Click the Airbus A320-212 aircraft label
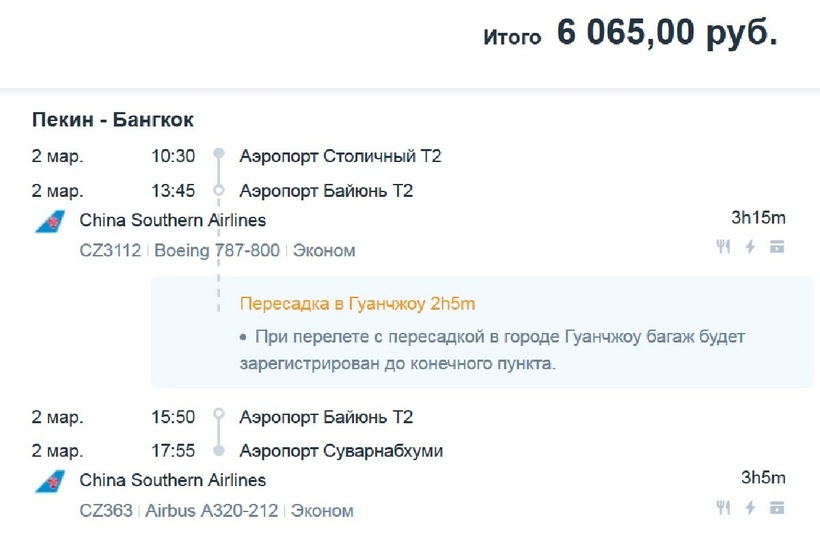The width and height of the screenshot is (820, 534). click(x=212, y=511)
